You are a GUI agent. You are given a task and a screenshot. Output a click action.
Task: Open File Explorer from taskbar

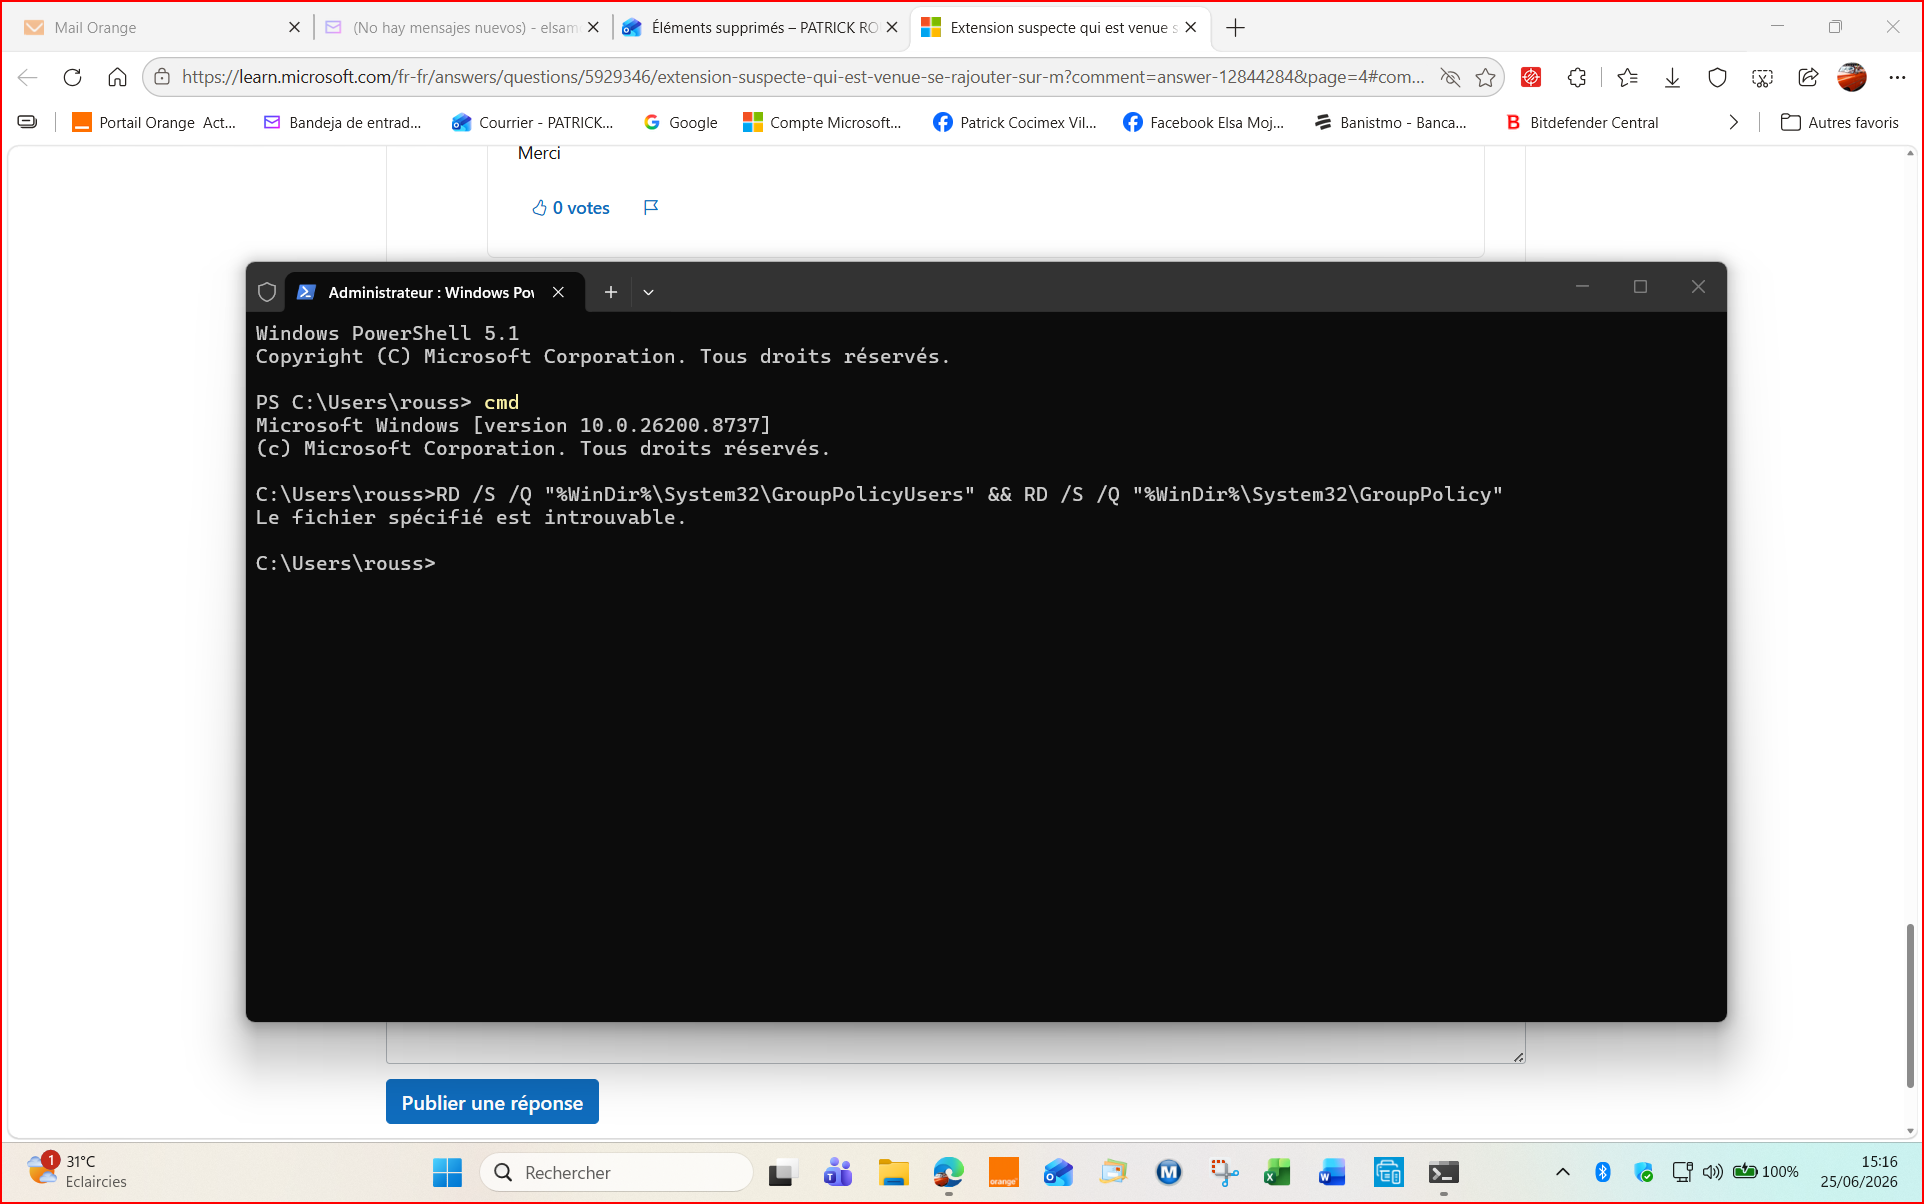[893, 1172]
